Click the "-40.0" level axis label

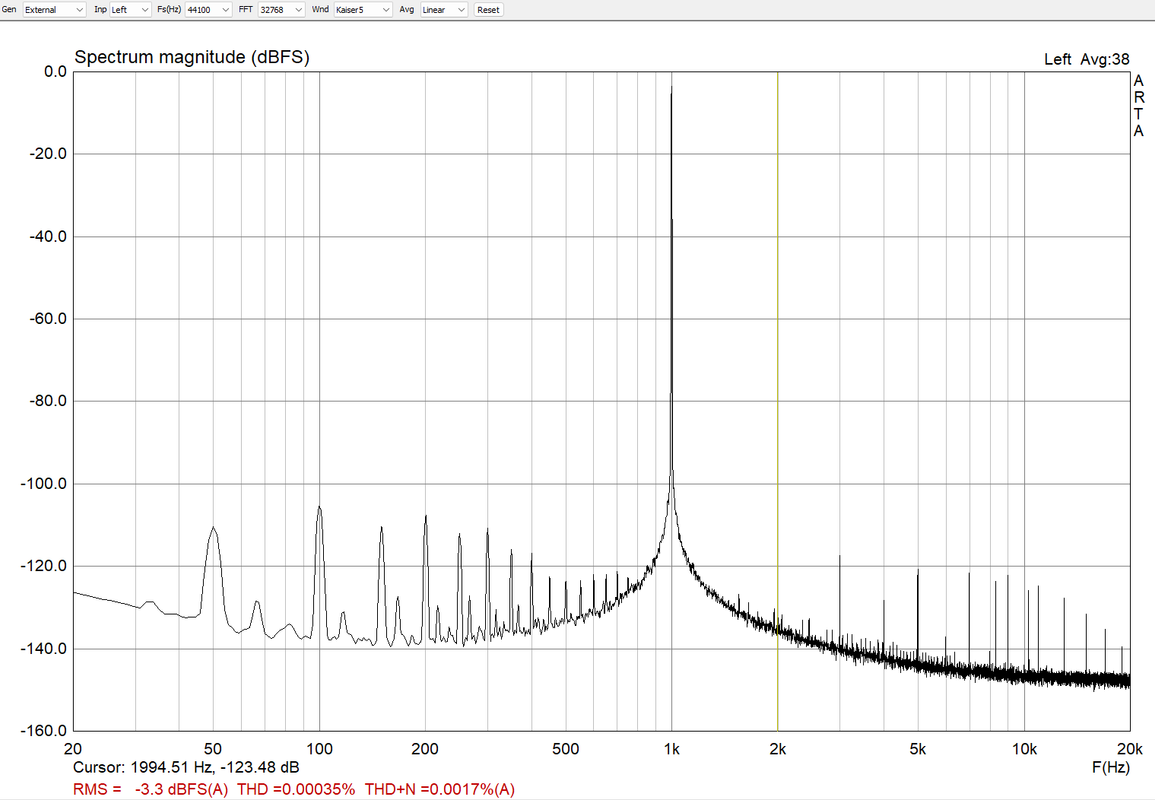[48, 236]
